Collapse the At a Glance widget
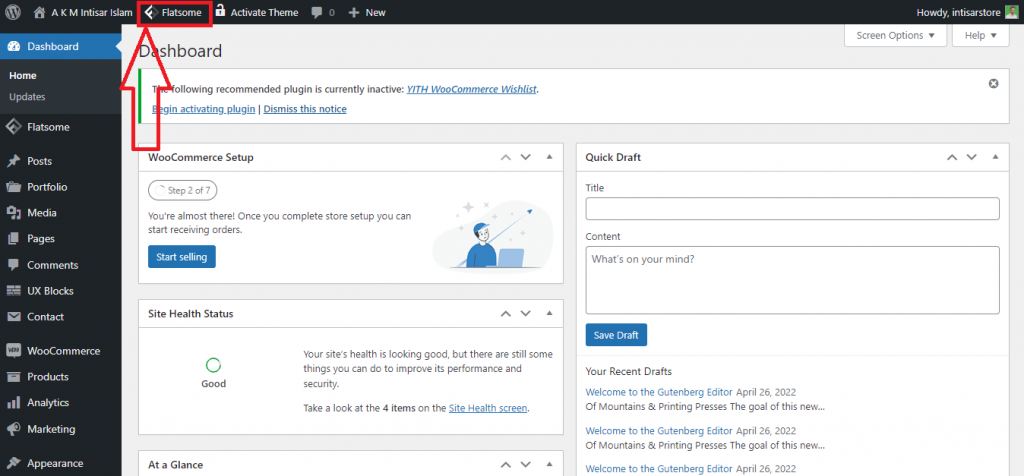Screen dimensions: 1024x476 549,465
